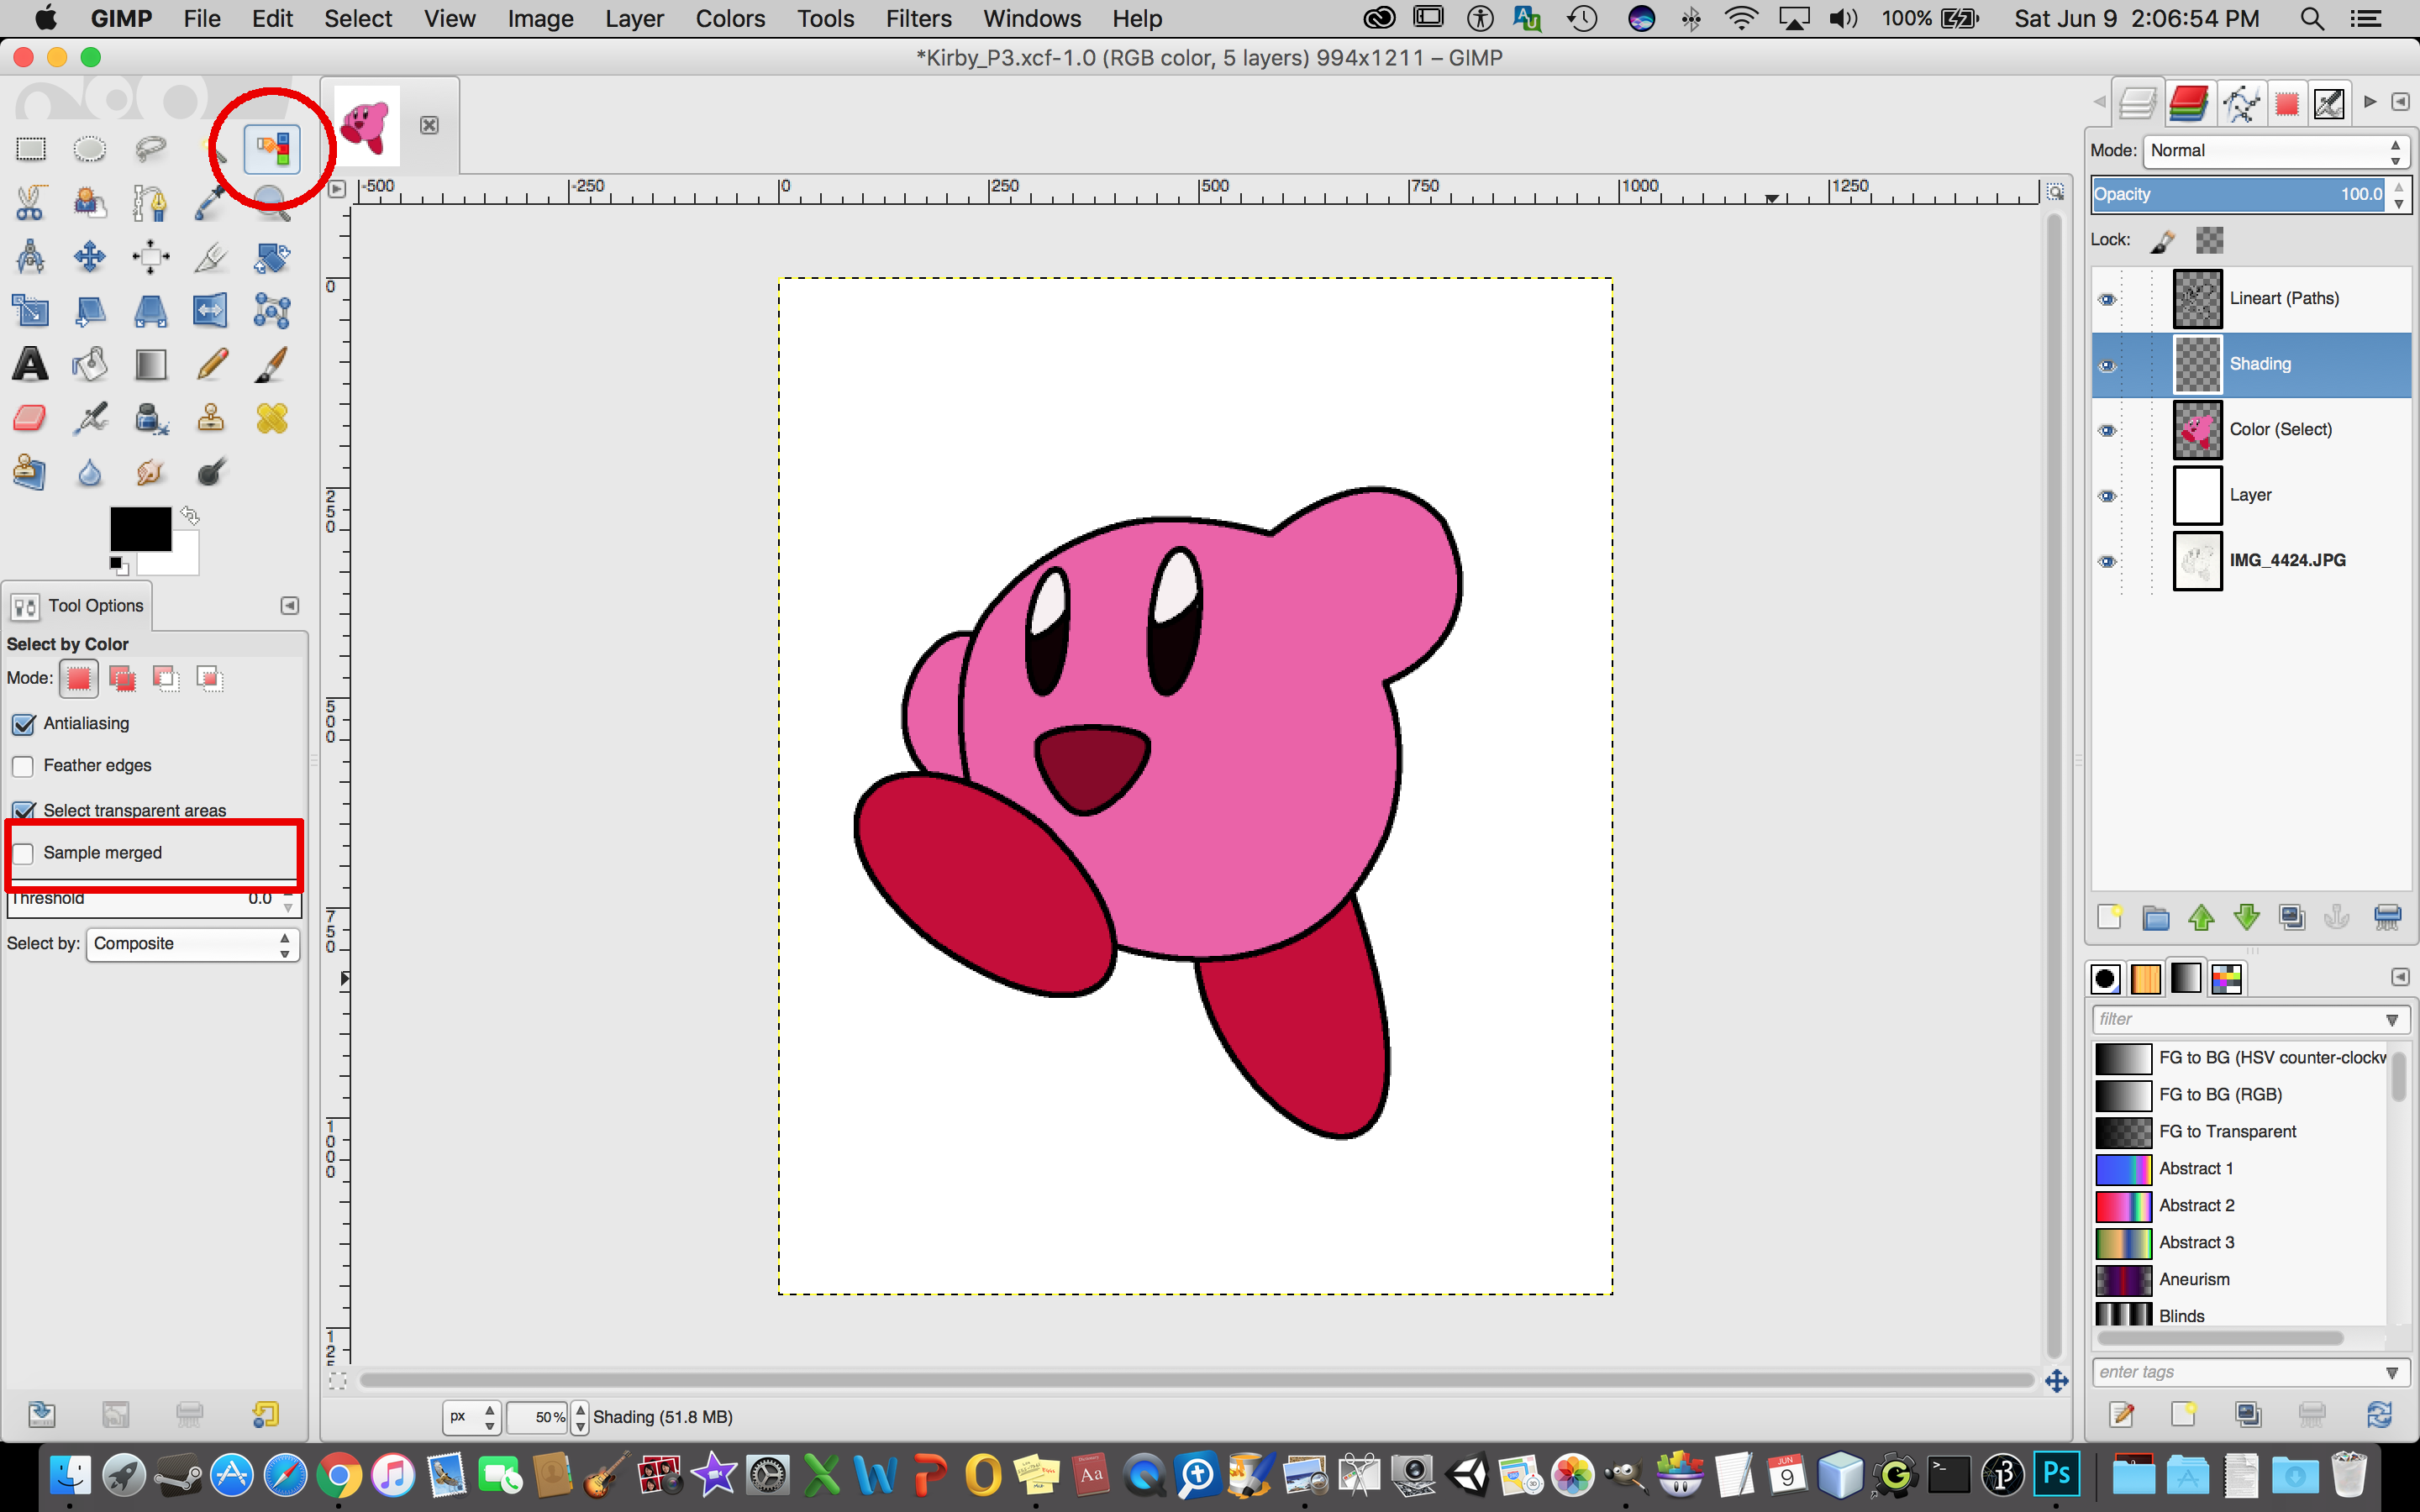Select the Layer named Layer
Image resolution: width=2420 pixels, height=1512 pixels.
pyautogui.click(x=2251, y=496)
